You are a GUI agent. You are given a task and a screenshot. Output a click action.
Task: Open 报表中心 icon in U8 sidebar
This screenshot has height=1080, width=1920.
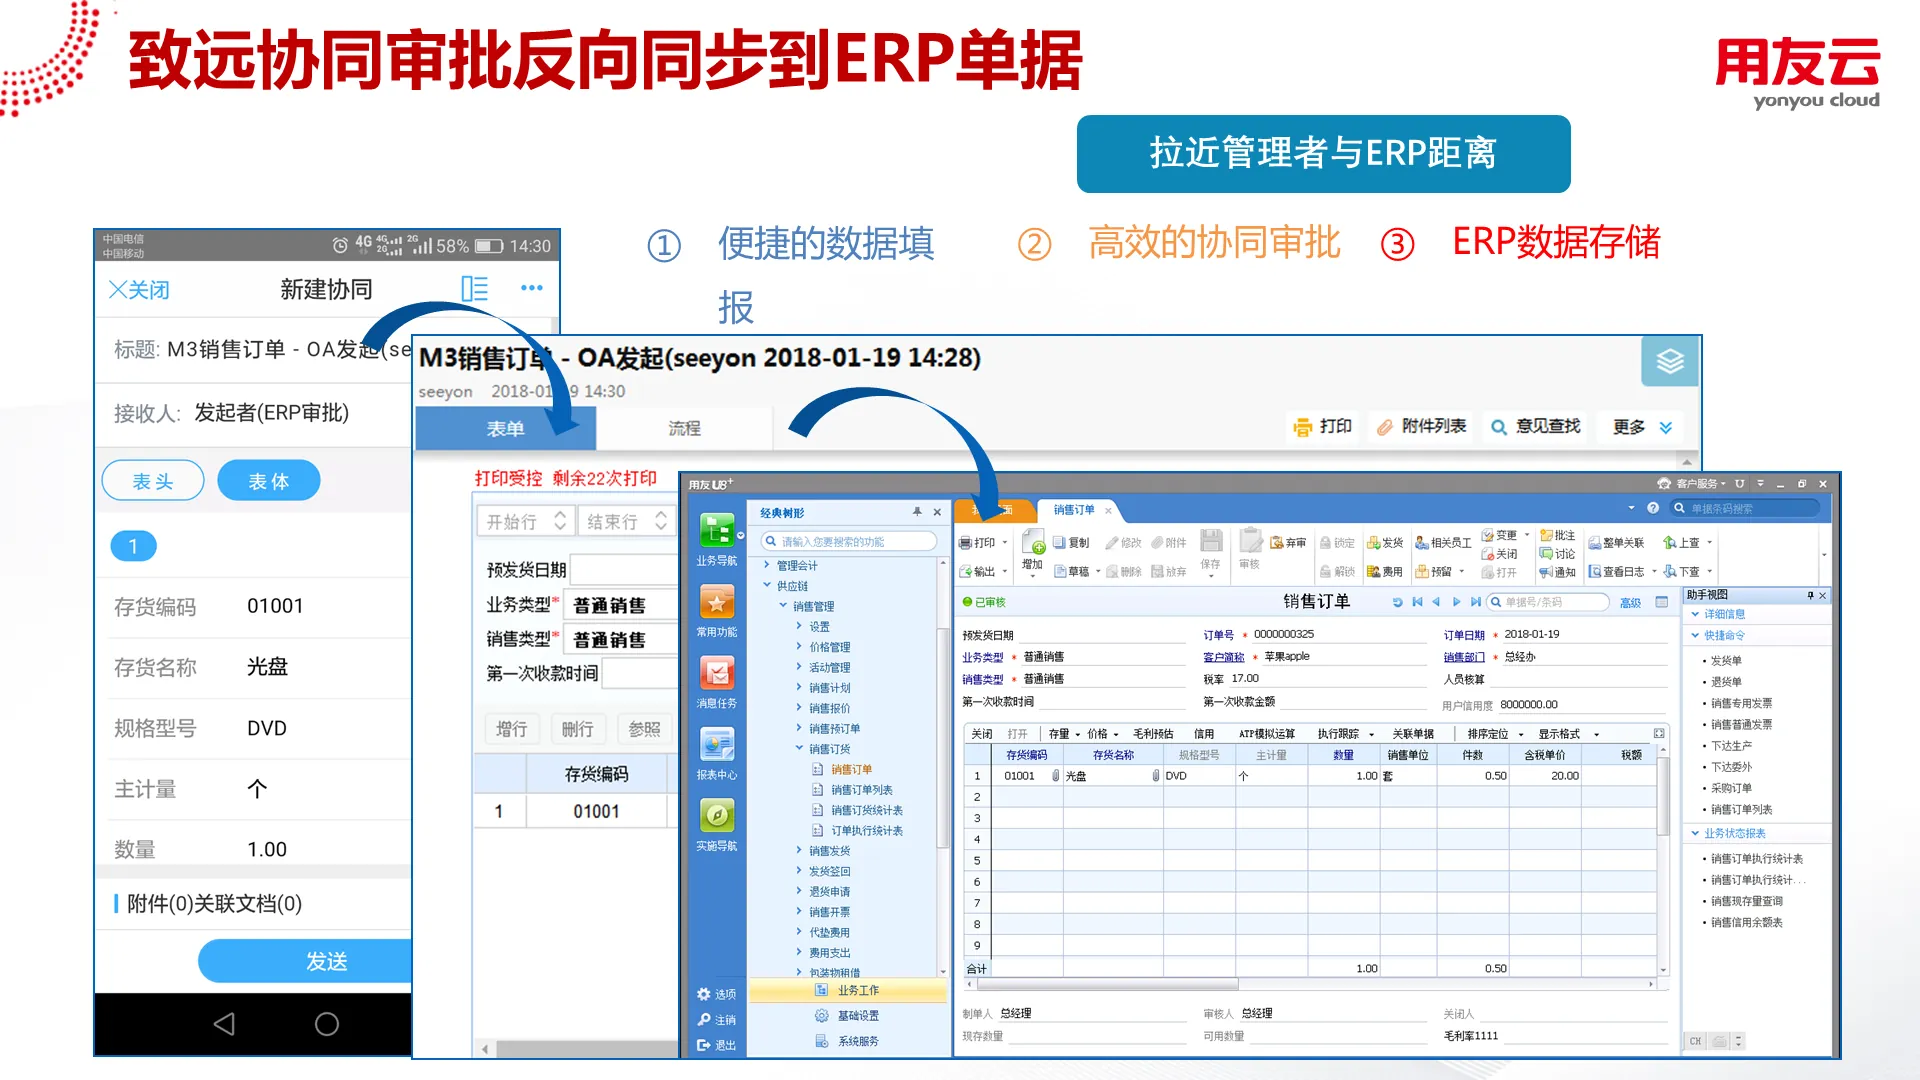[717, 745]
